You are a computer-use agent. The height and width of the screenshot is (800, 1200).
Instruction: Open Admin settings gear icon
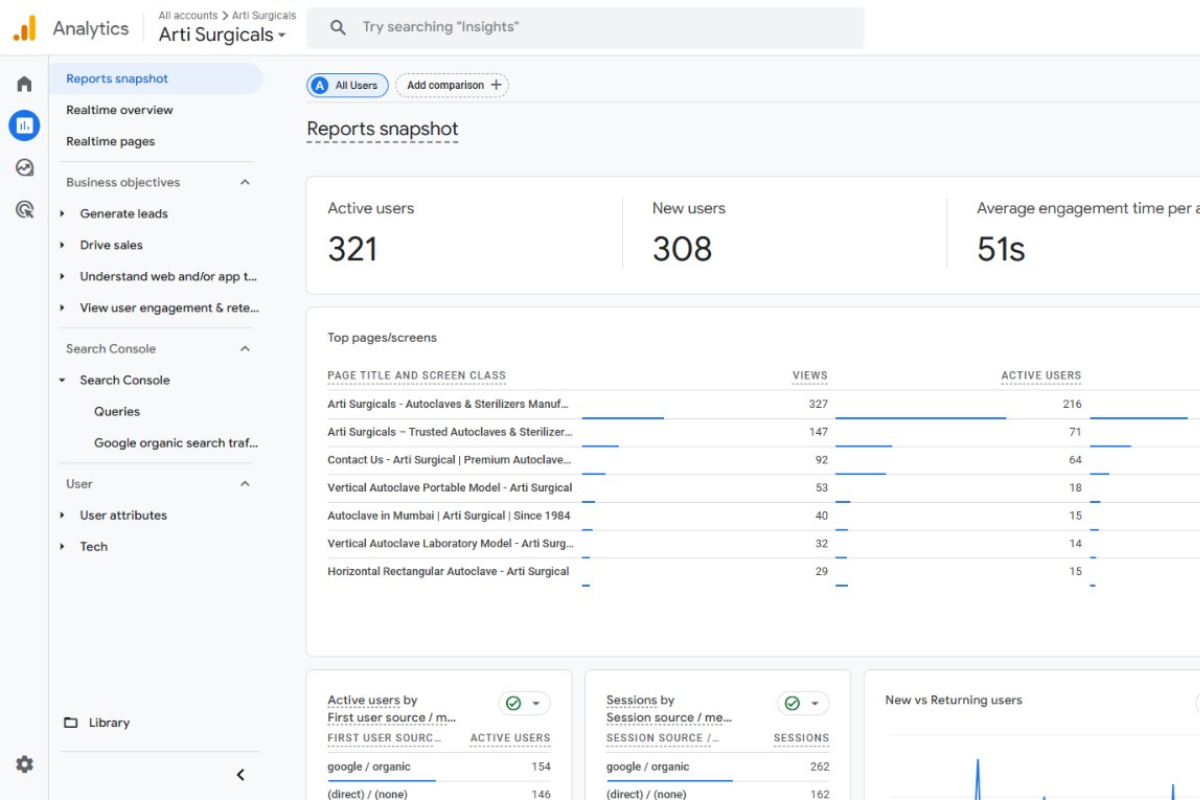click(24, 764)
